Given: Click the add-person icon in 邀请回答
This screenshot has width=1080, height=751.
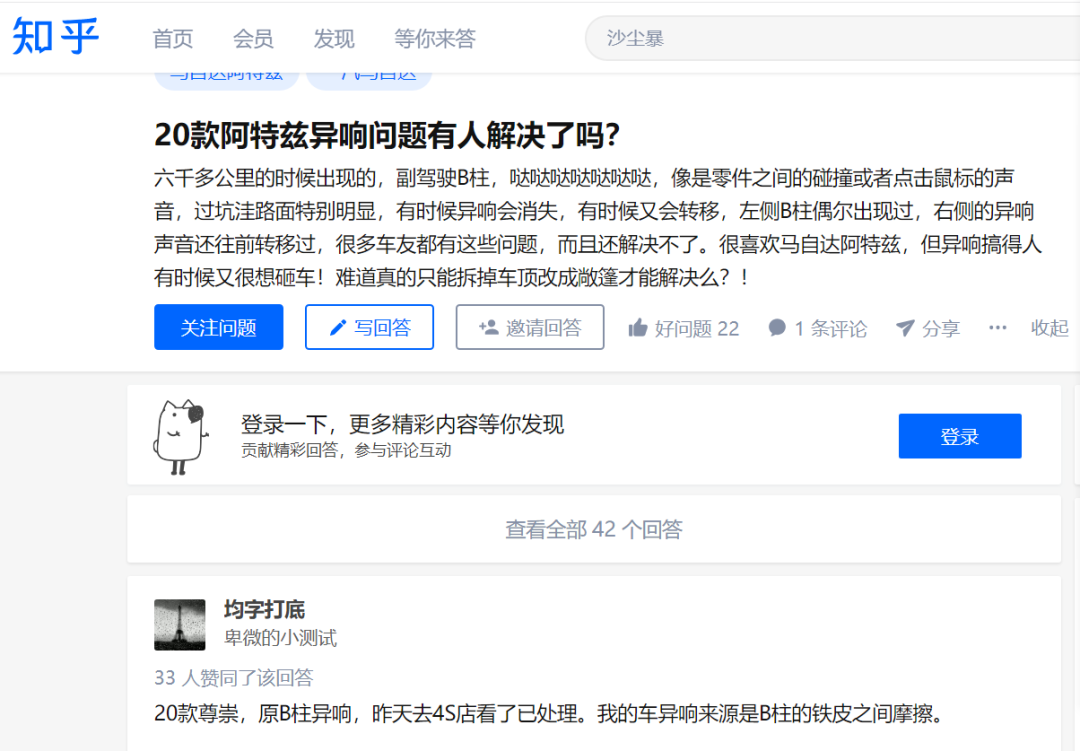Looking at the screenshot, I should pyautogui.click(x=488, y=327).
